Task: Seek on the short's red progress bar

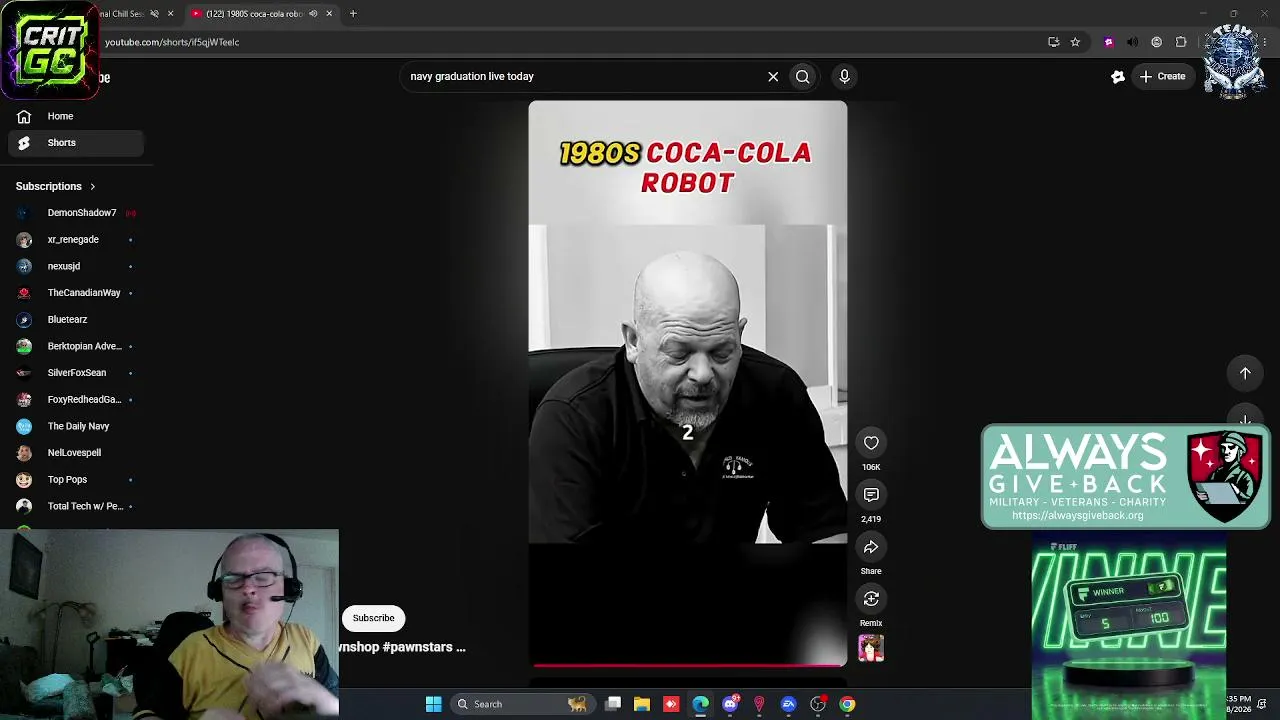Action: 688,664
